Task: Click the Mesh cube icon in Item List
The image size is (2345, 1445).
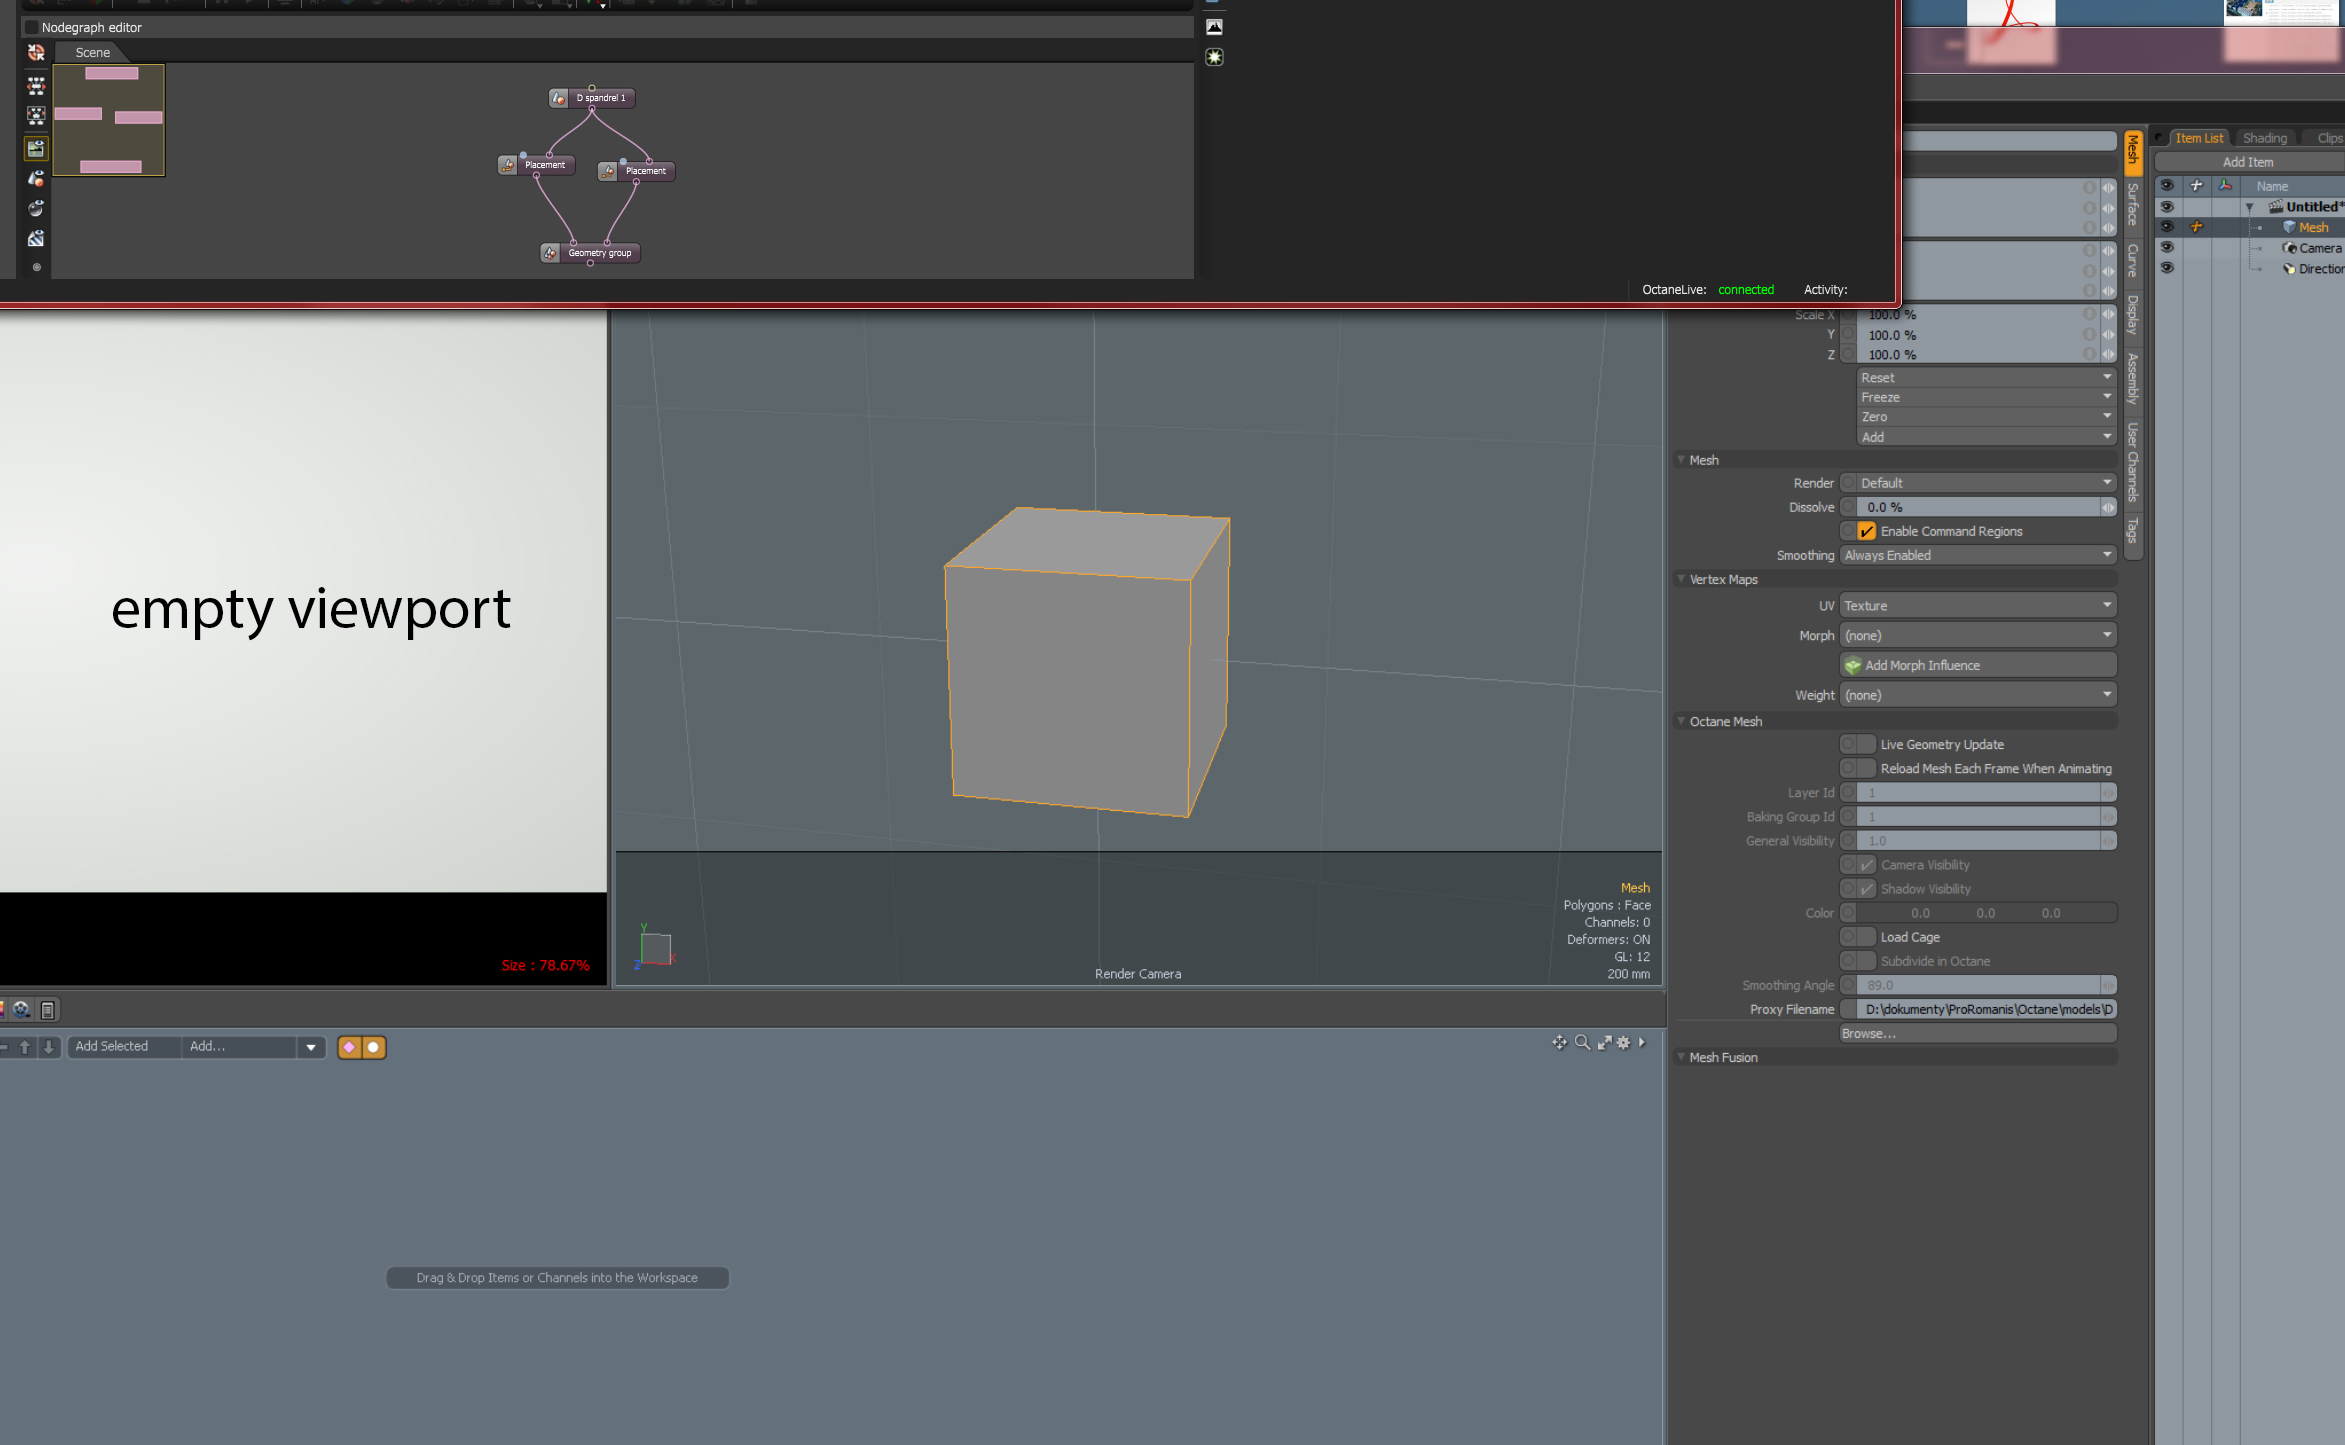Action: pos(2289,227)
